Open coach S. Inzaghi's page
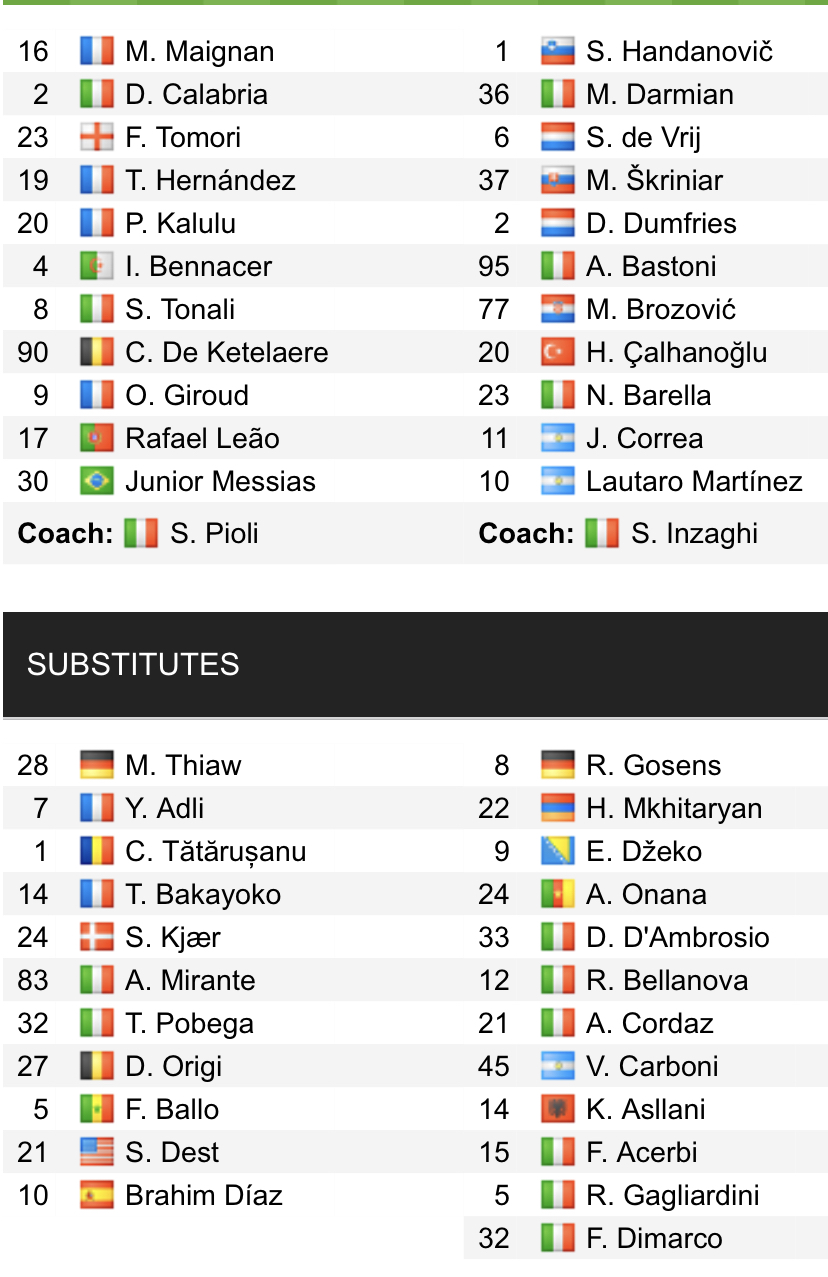 click(x=694, y=533)
